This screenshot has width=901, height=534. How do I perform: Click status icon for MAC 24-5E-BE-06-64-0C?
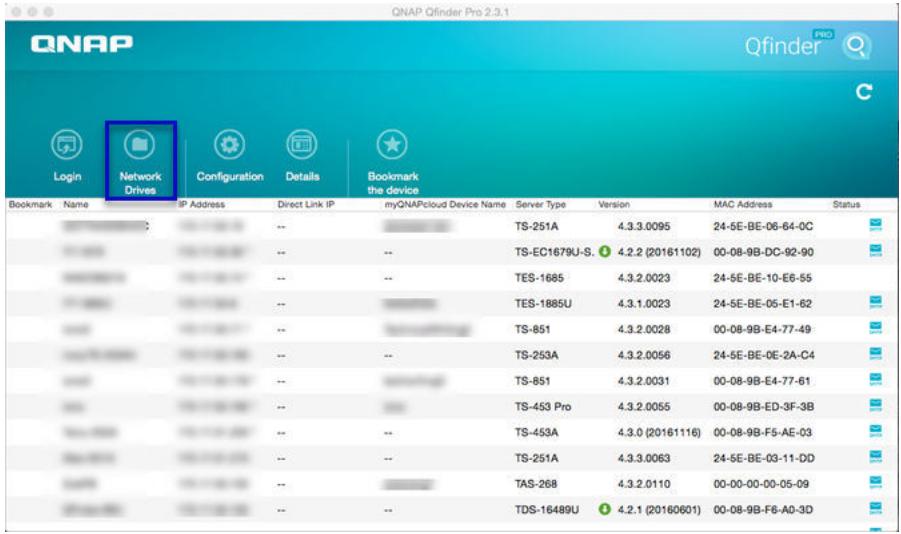[875, 225]
